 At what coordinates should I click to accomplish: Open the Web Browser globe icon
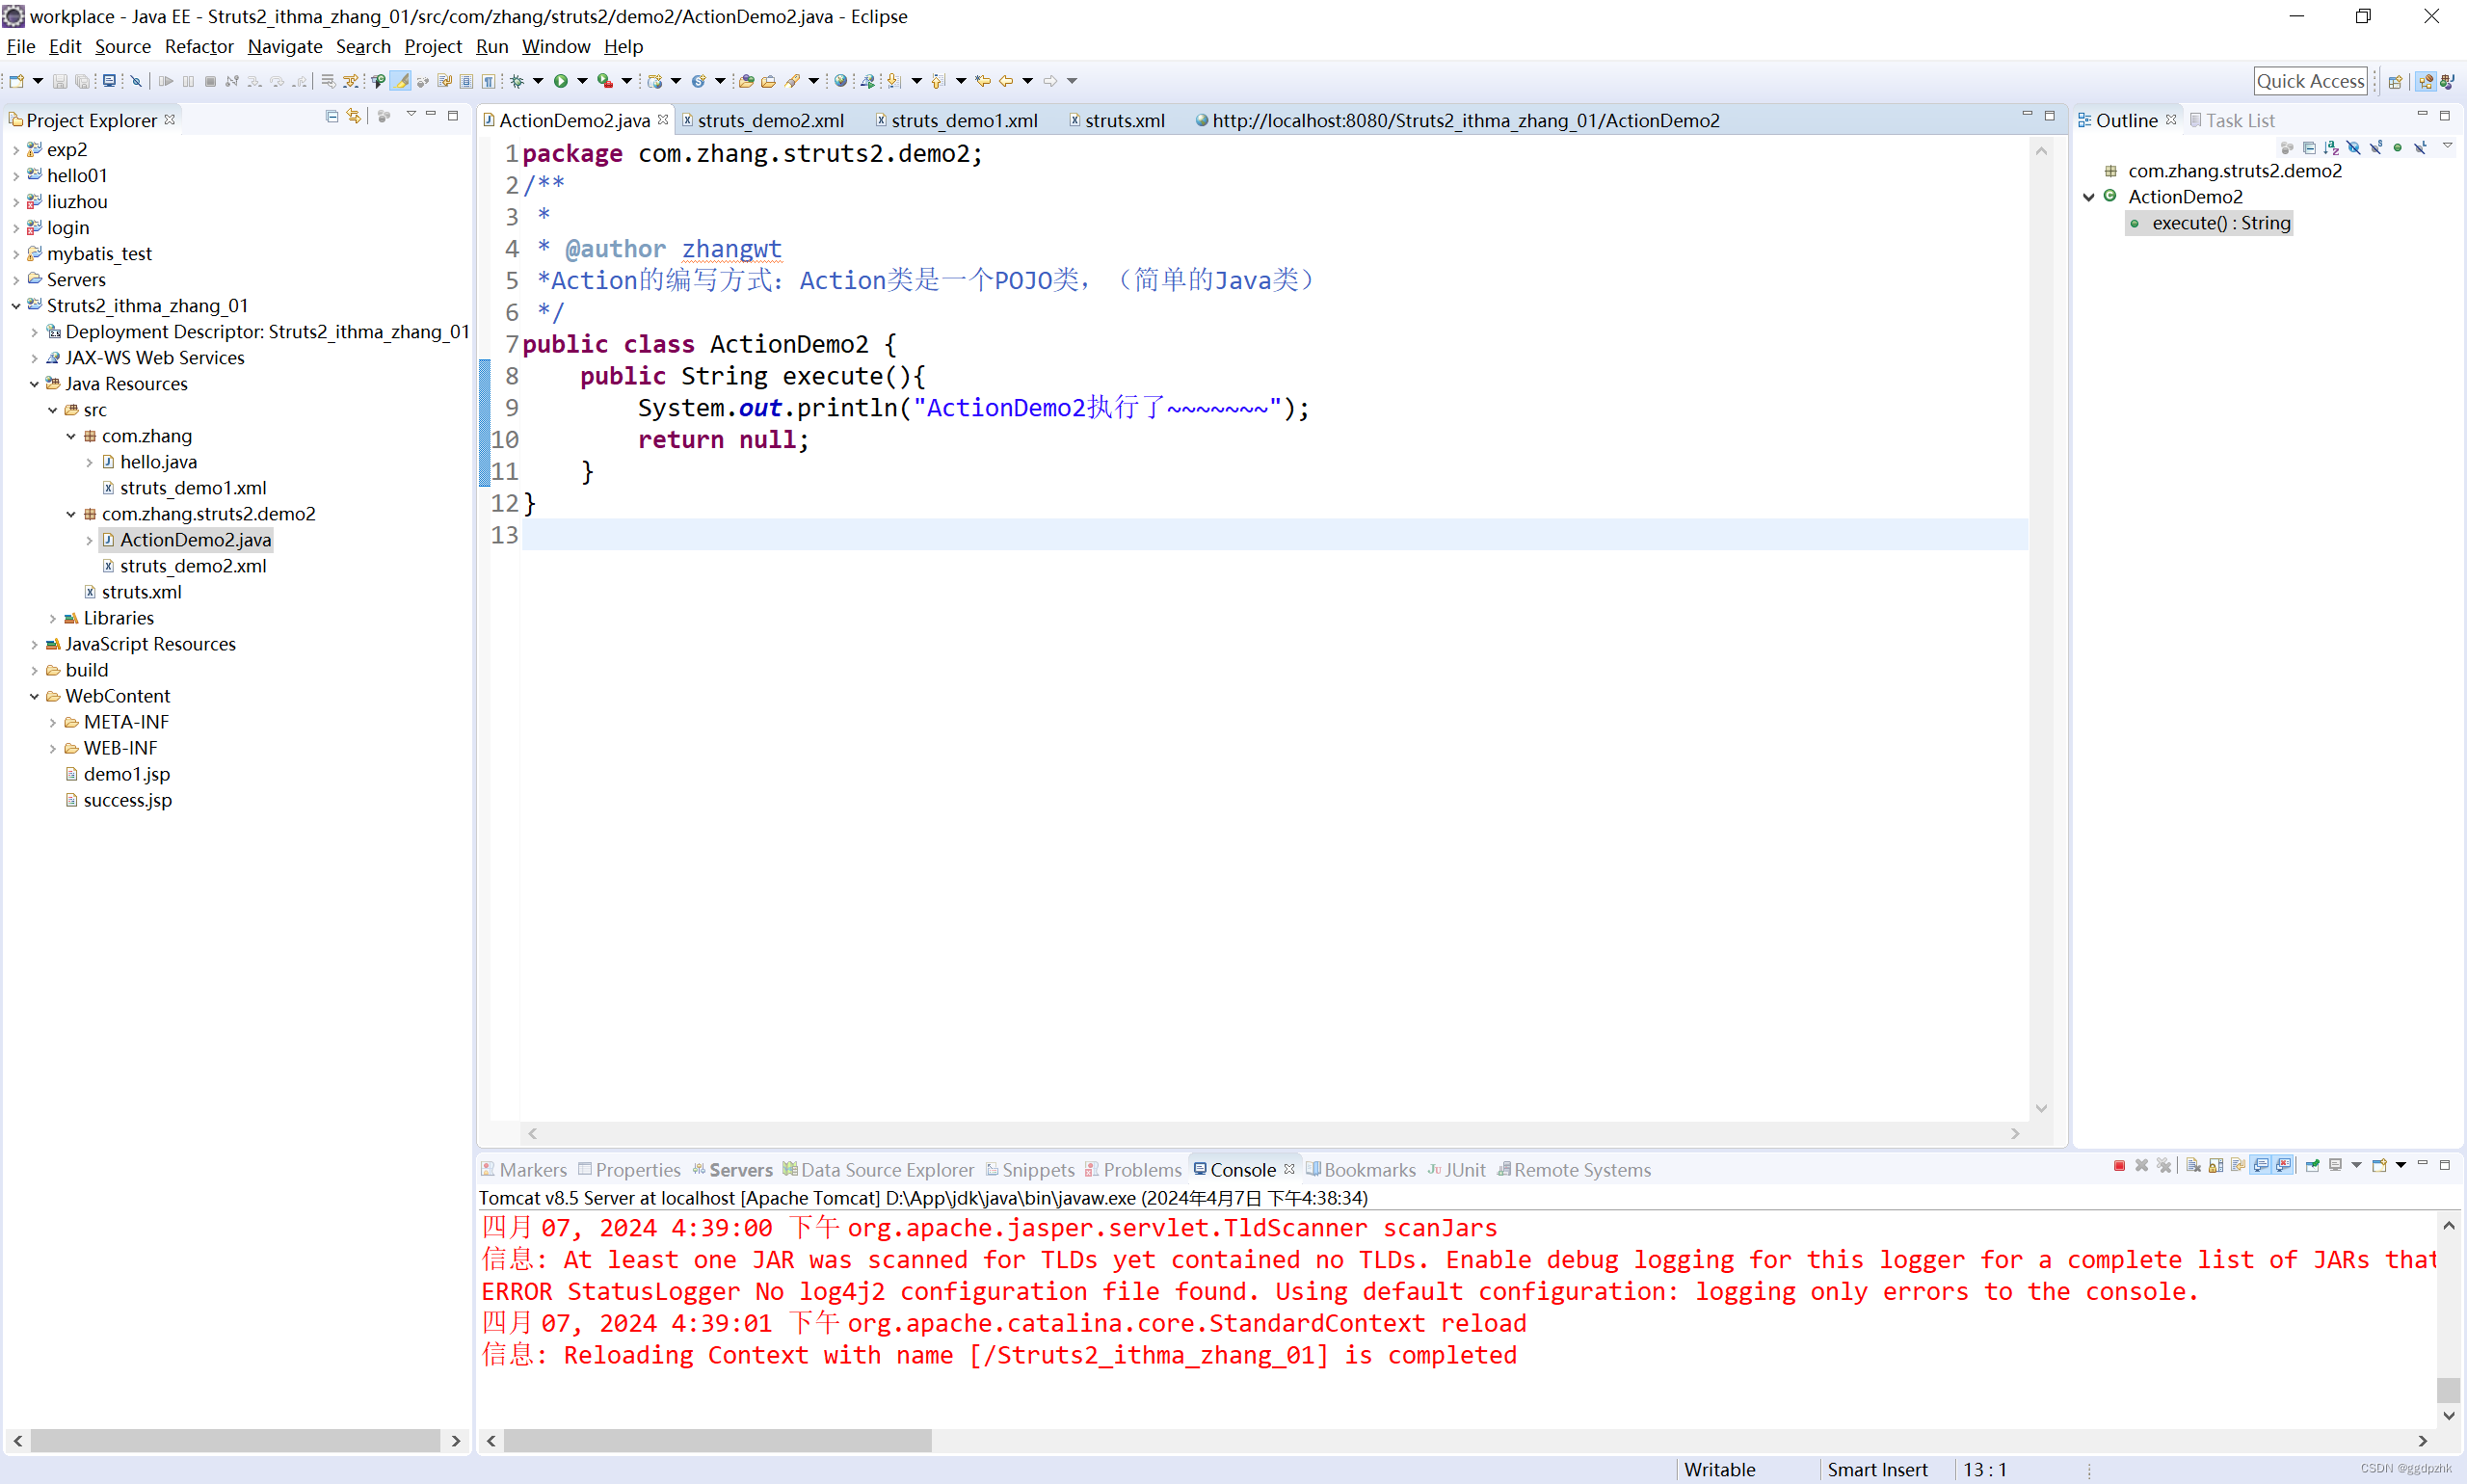coord(841,81)
